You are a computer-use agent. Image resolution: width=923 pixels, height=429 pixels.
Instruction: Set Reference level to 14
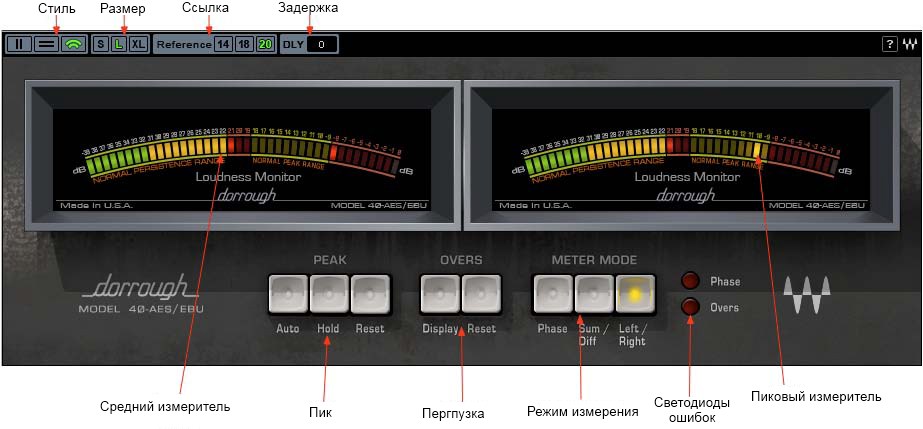pos(222,44)
